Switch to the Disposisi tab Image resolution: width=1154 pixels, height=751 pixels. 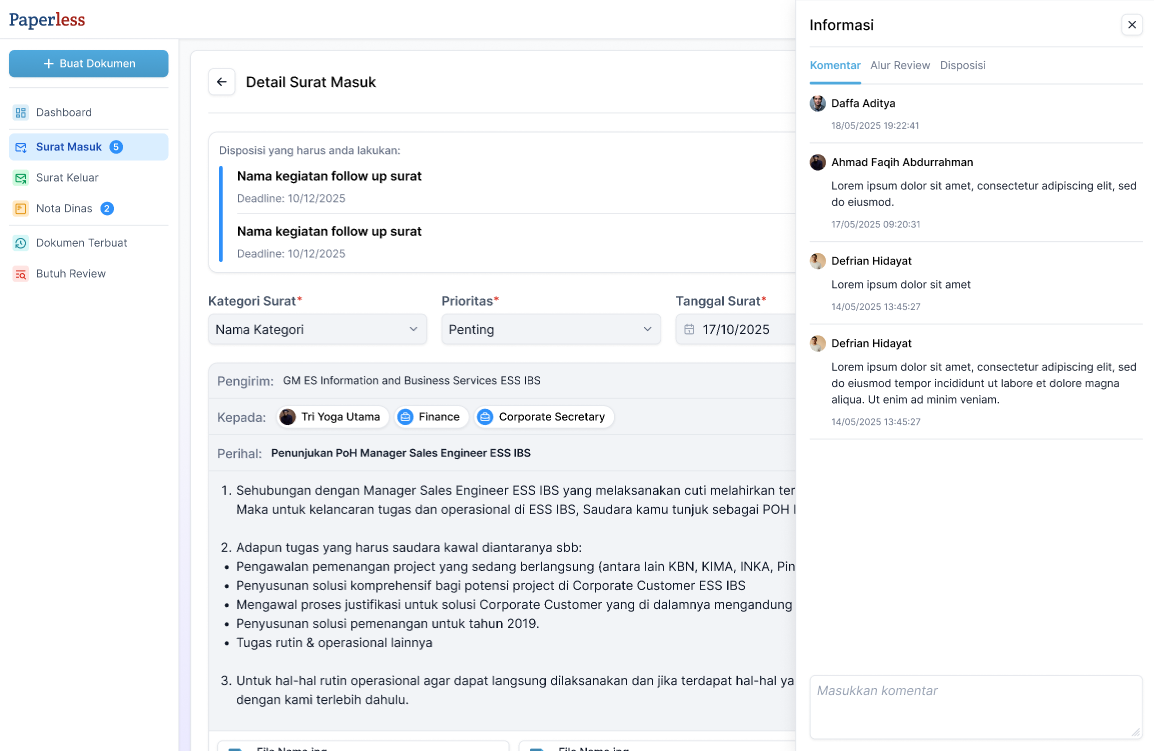coord(962,66)
